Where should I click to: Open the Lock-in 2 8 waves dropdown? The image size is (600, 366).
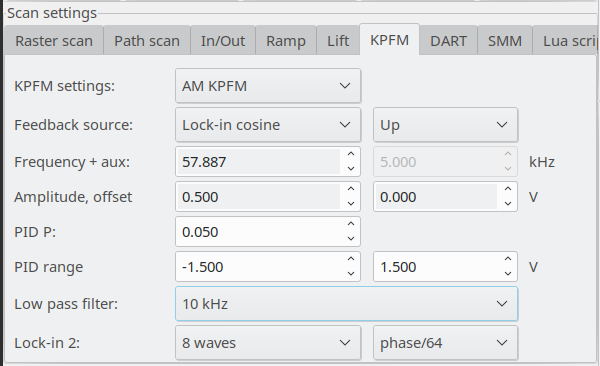(x=268, y=343)
